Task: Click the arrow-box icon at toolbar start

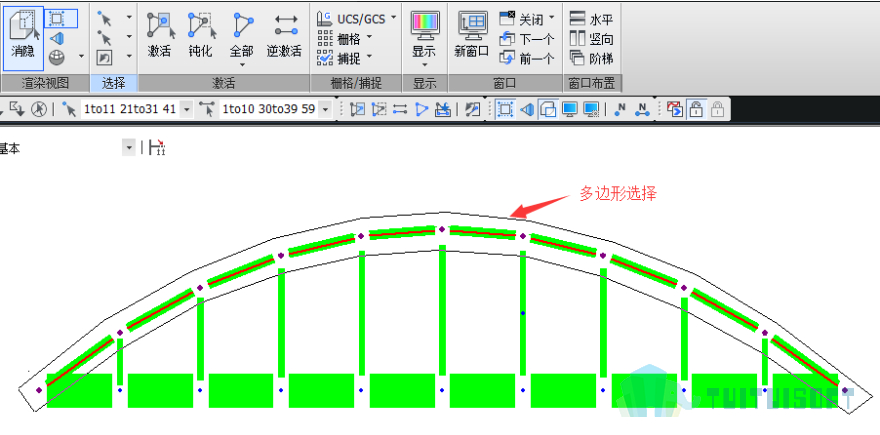Action: tap(16, 109)
